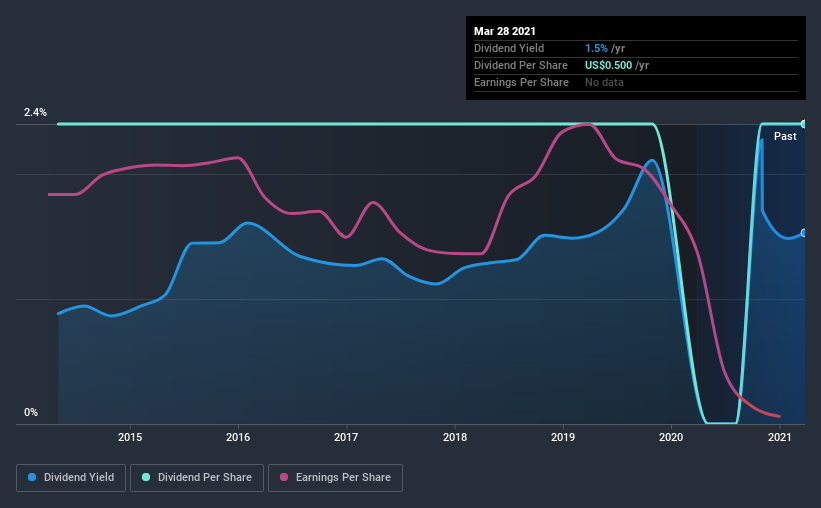Click the US$0.500 tooltip value
The height and width of the screenshot is (508, 821).
pyautogui.click(x=608, y=65)
